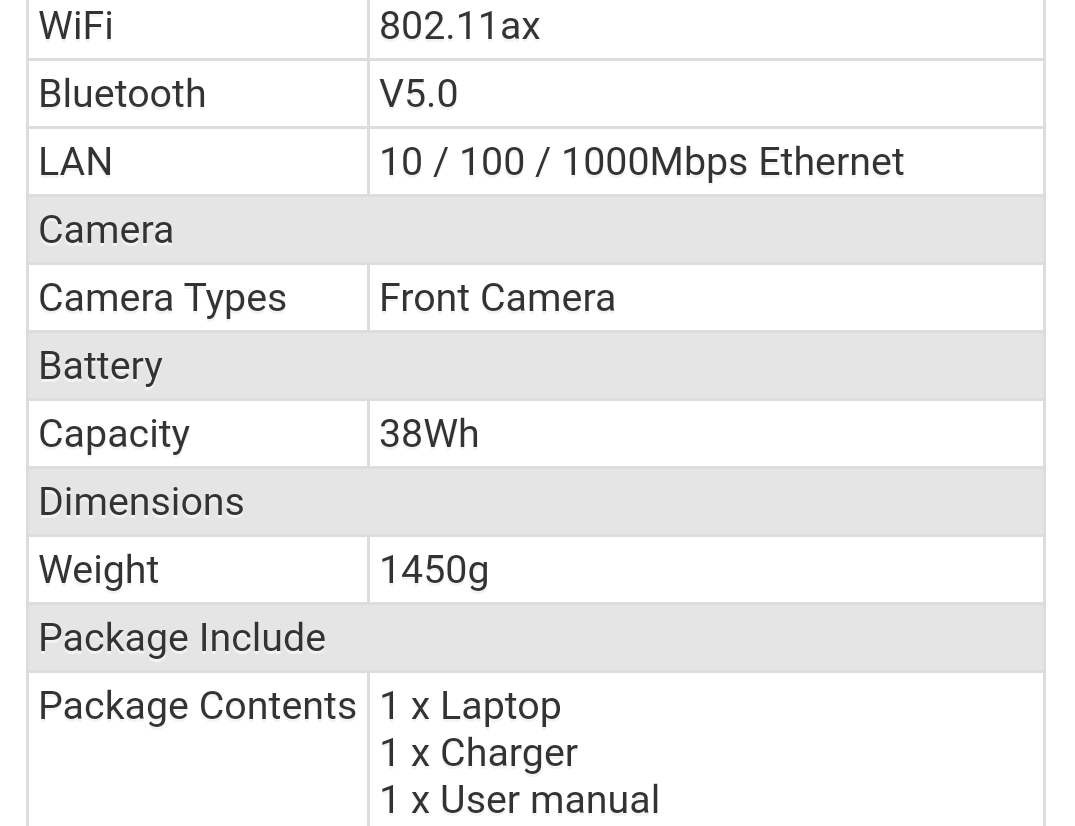Screen dimensions: 1075x826
Task: Select the Camera Types label
Action: click(162, 298)
